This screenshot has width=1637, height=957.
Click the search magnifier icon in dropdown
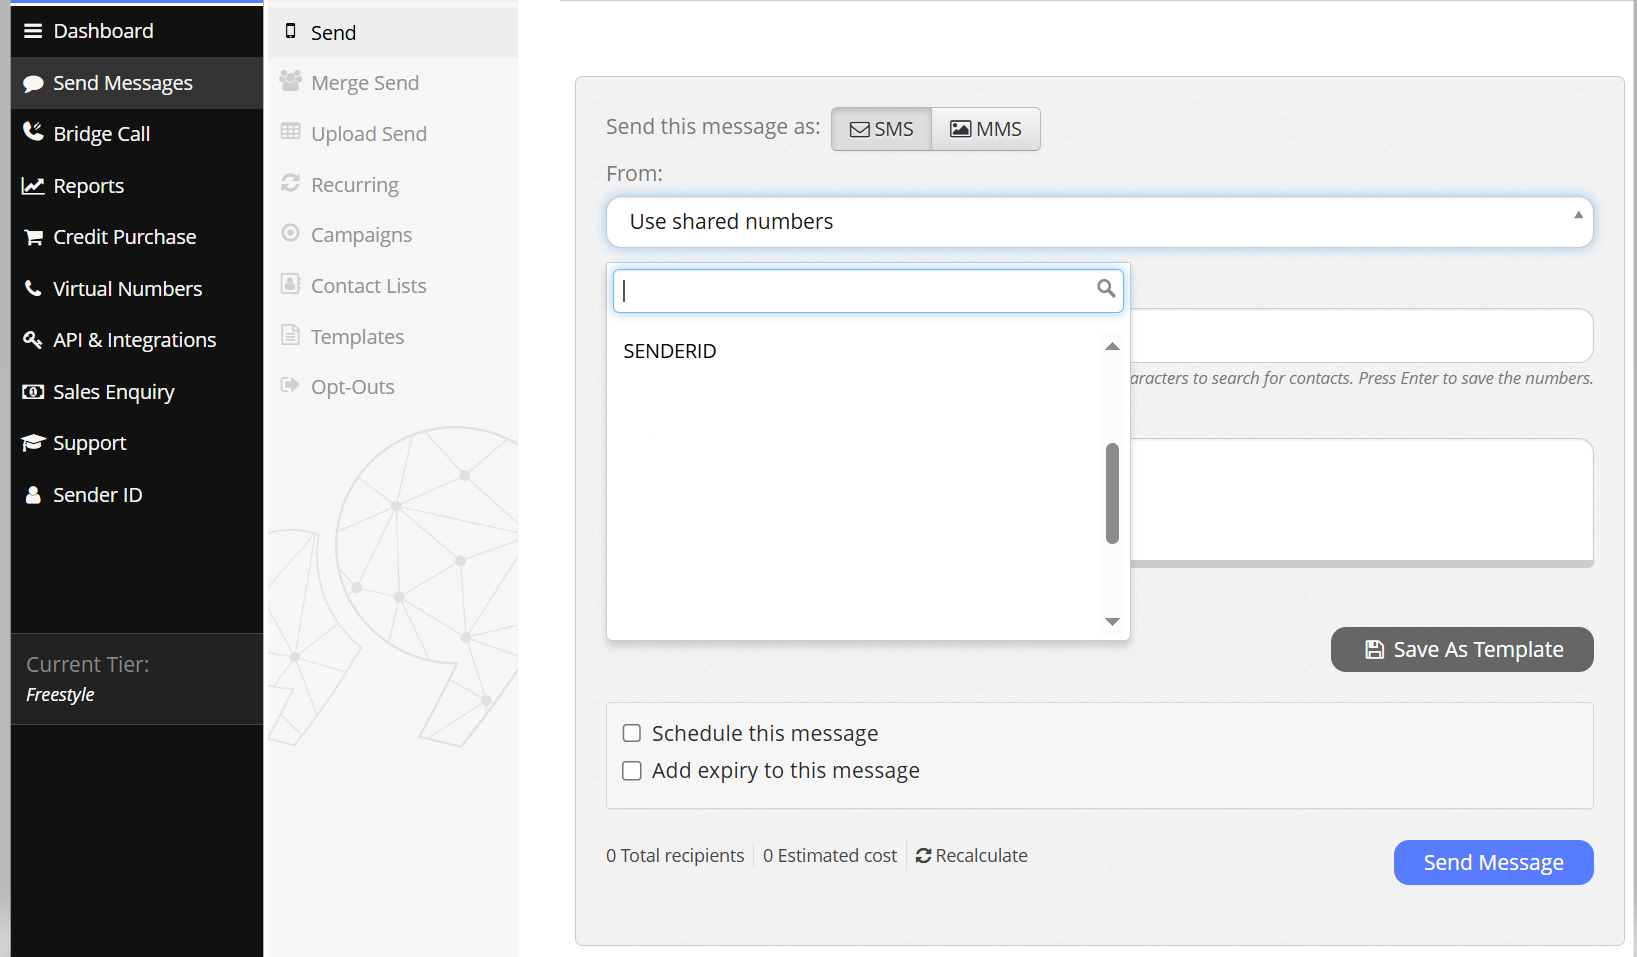(1105, 289)
